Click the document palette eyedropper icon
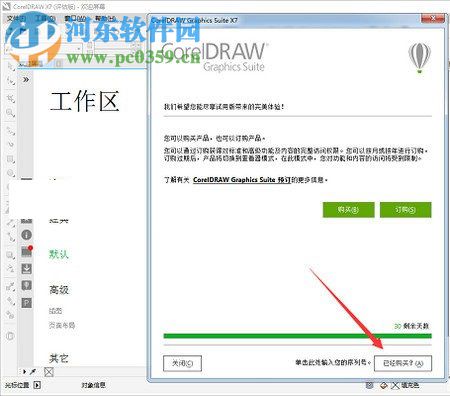 33,372
